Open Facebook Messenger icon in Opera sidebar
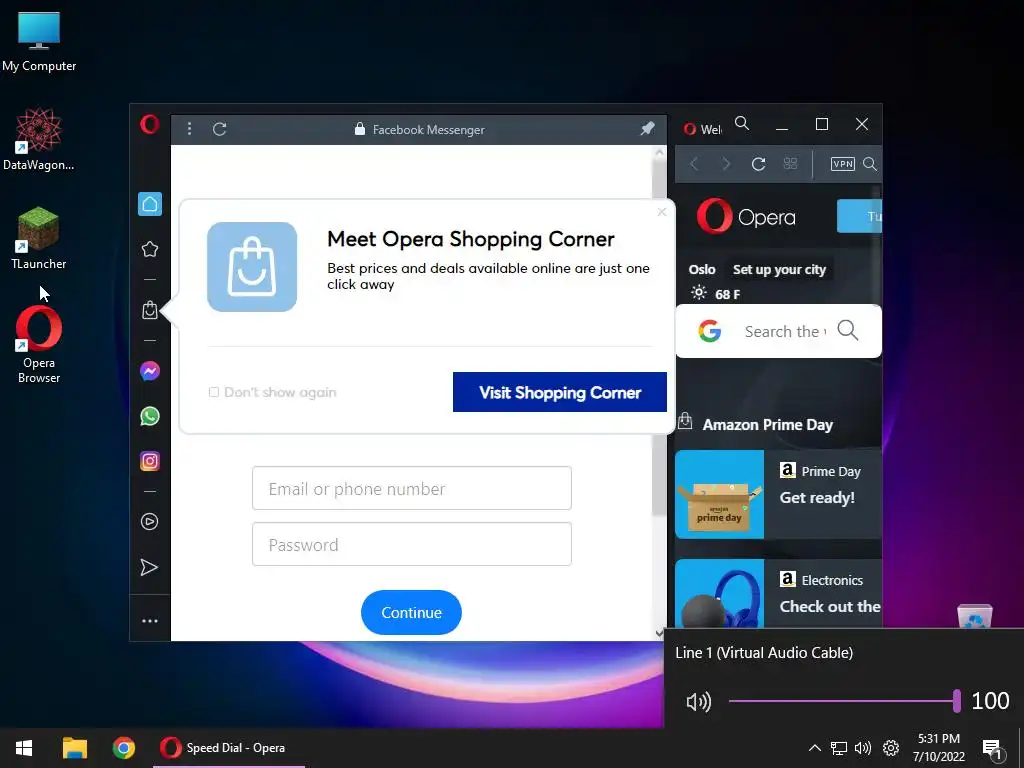The image size is (1024, 768). (150, 371)
